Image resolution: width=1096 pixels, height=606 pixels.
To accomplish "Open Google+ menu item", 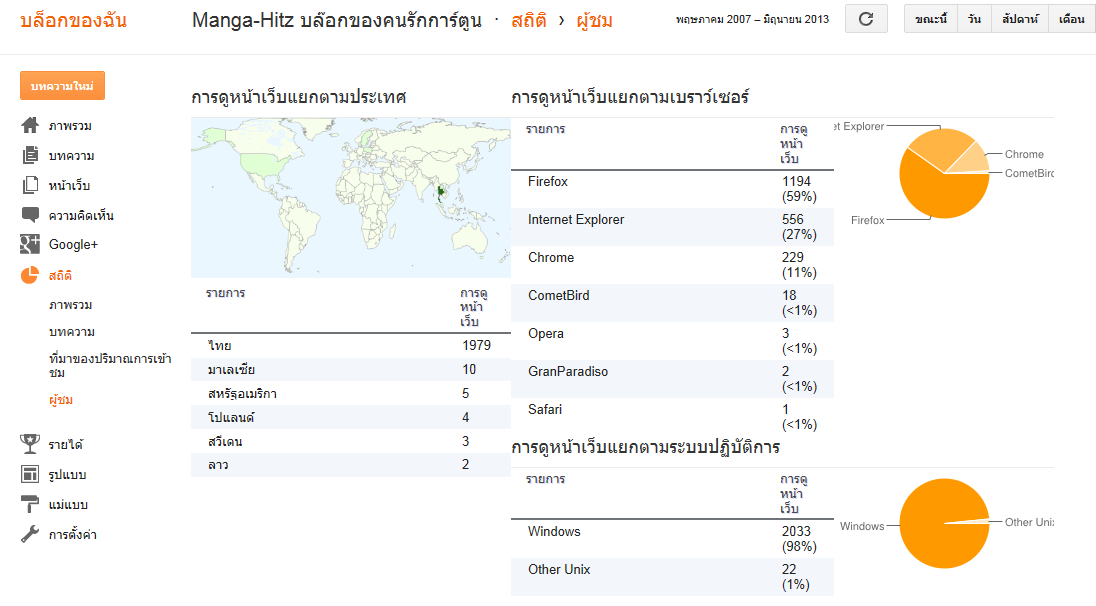I will click(x=73, y=245).
